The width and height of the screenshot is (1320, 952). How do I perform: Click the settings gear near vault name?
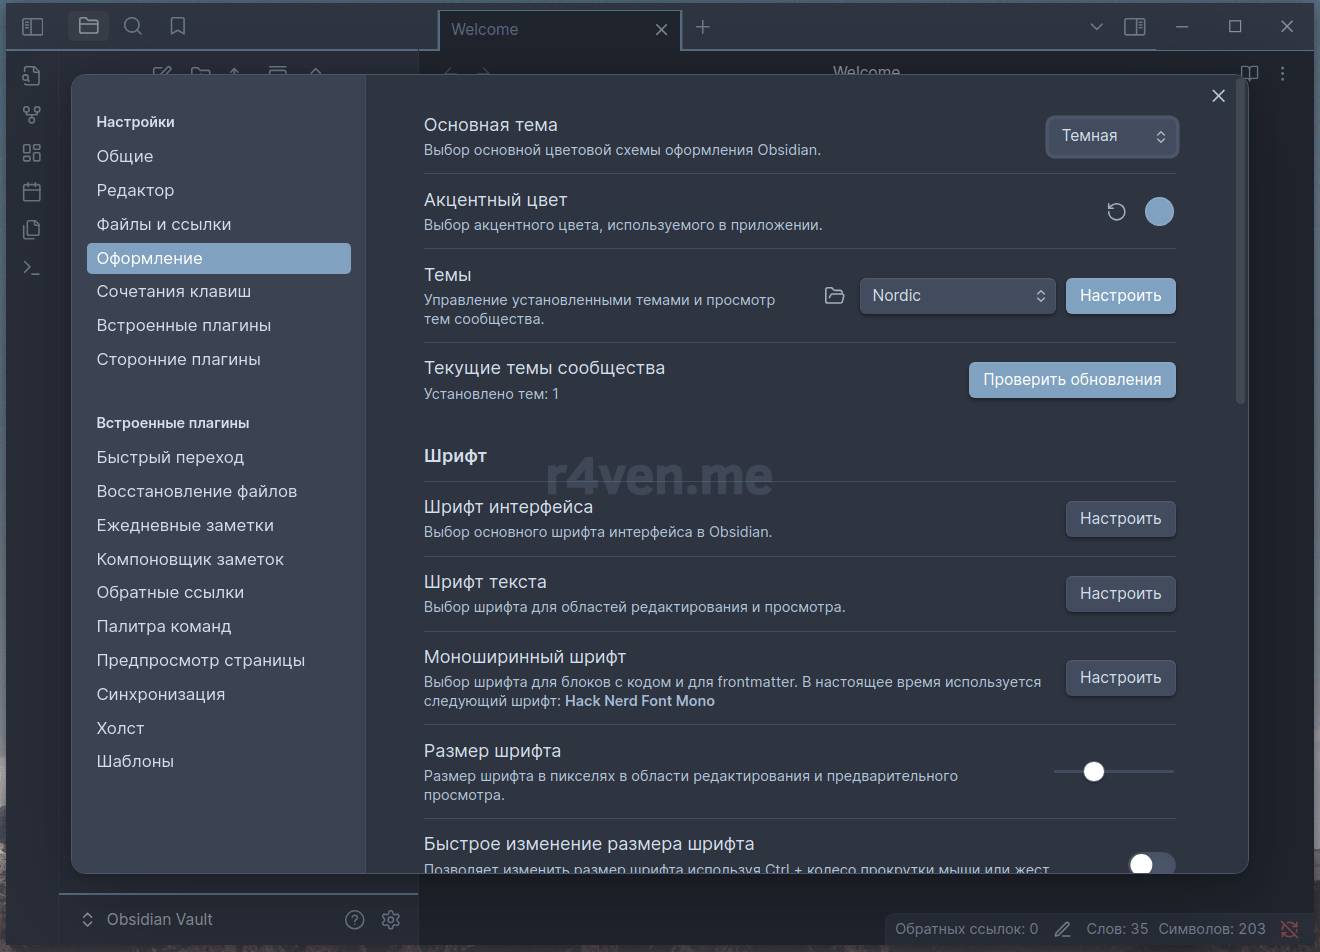point(391,919)
